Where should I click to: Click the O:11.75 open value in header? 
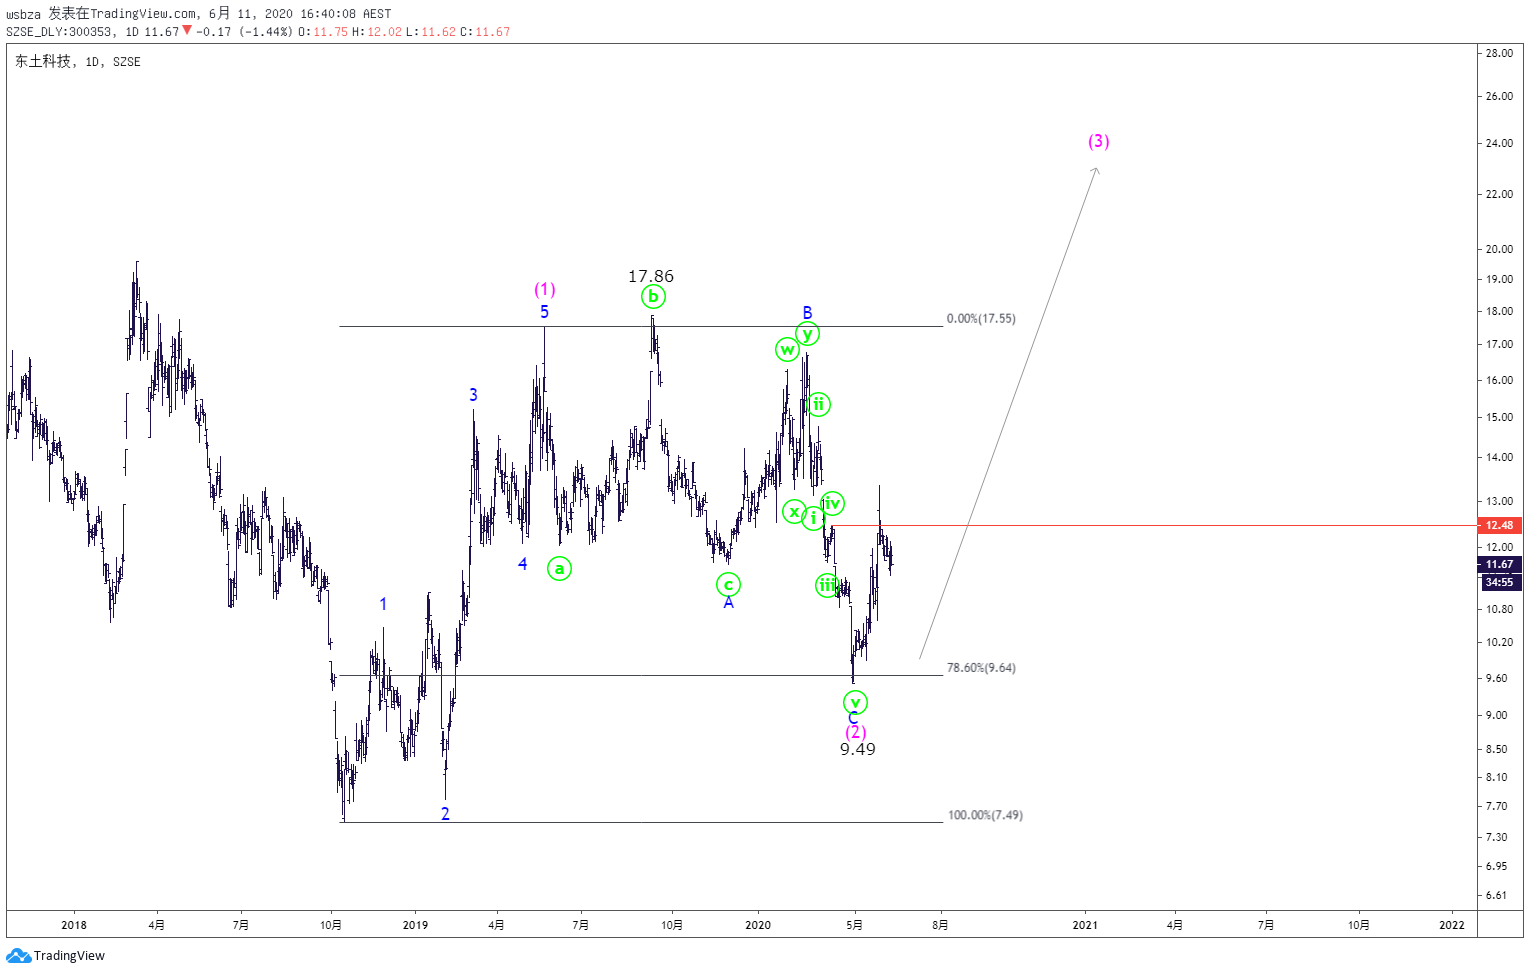[x=323, y=32]
